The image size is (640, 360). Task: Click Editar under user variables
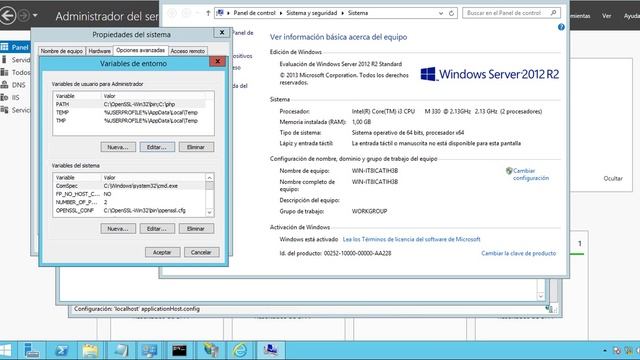[157, 147]
